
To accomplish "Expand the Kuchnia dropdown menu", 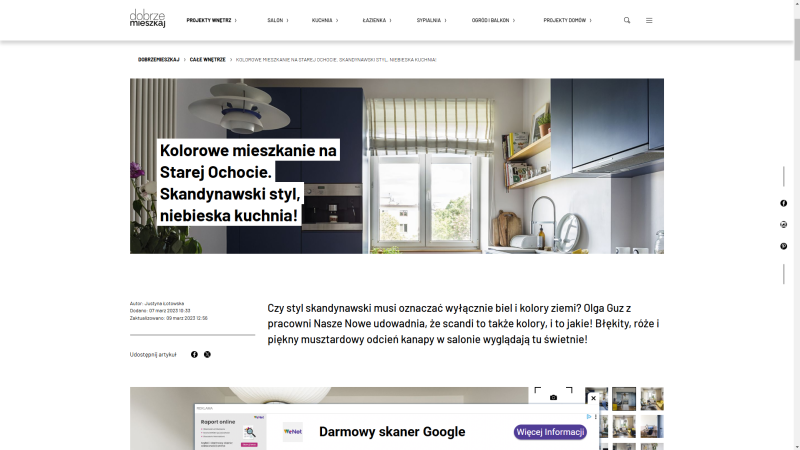I will 324,20.
